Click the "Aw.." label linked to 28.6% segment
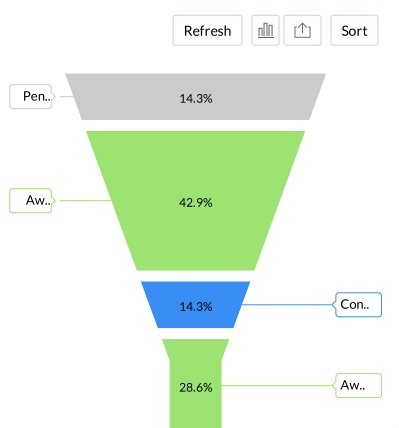This screenshot has width=399, height=428. tap(357, 385)
